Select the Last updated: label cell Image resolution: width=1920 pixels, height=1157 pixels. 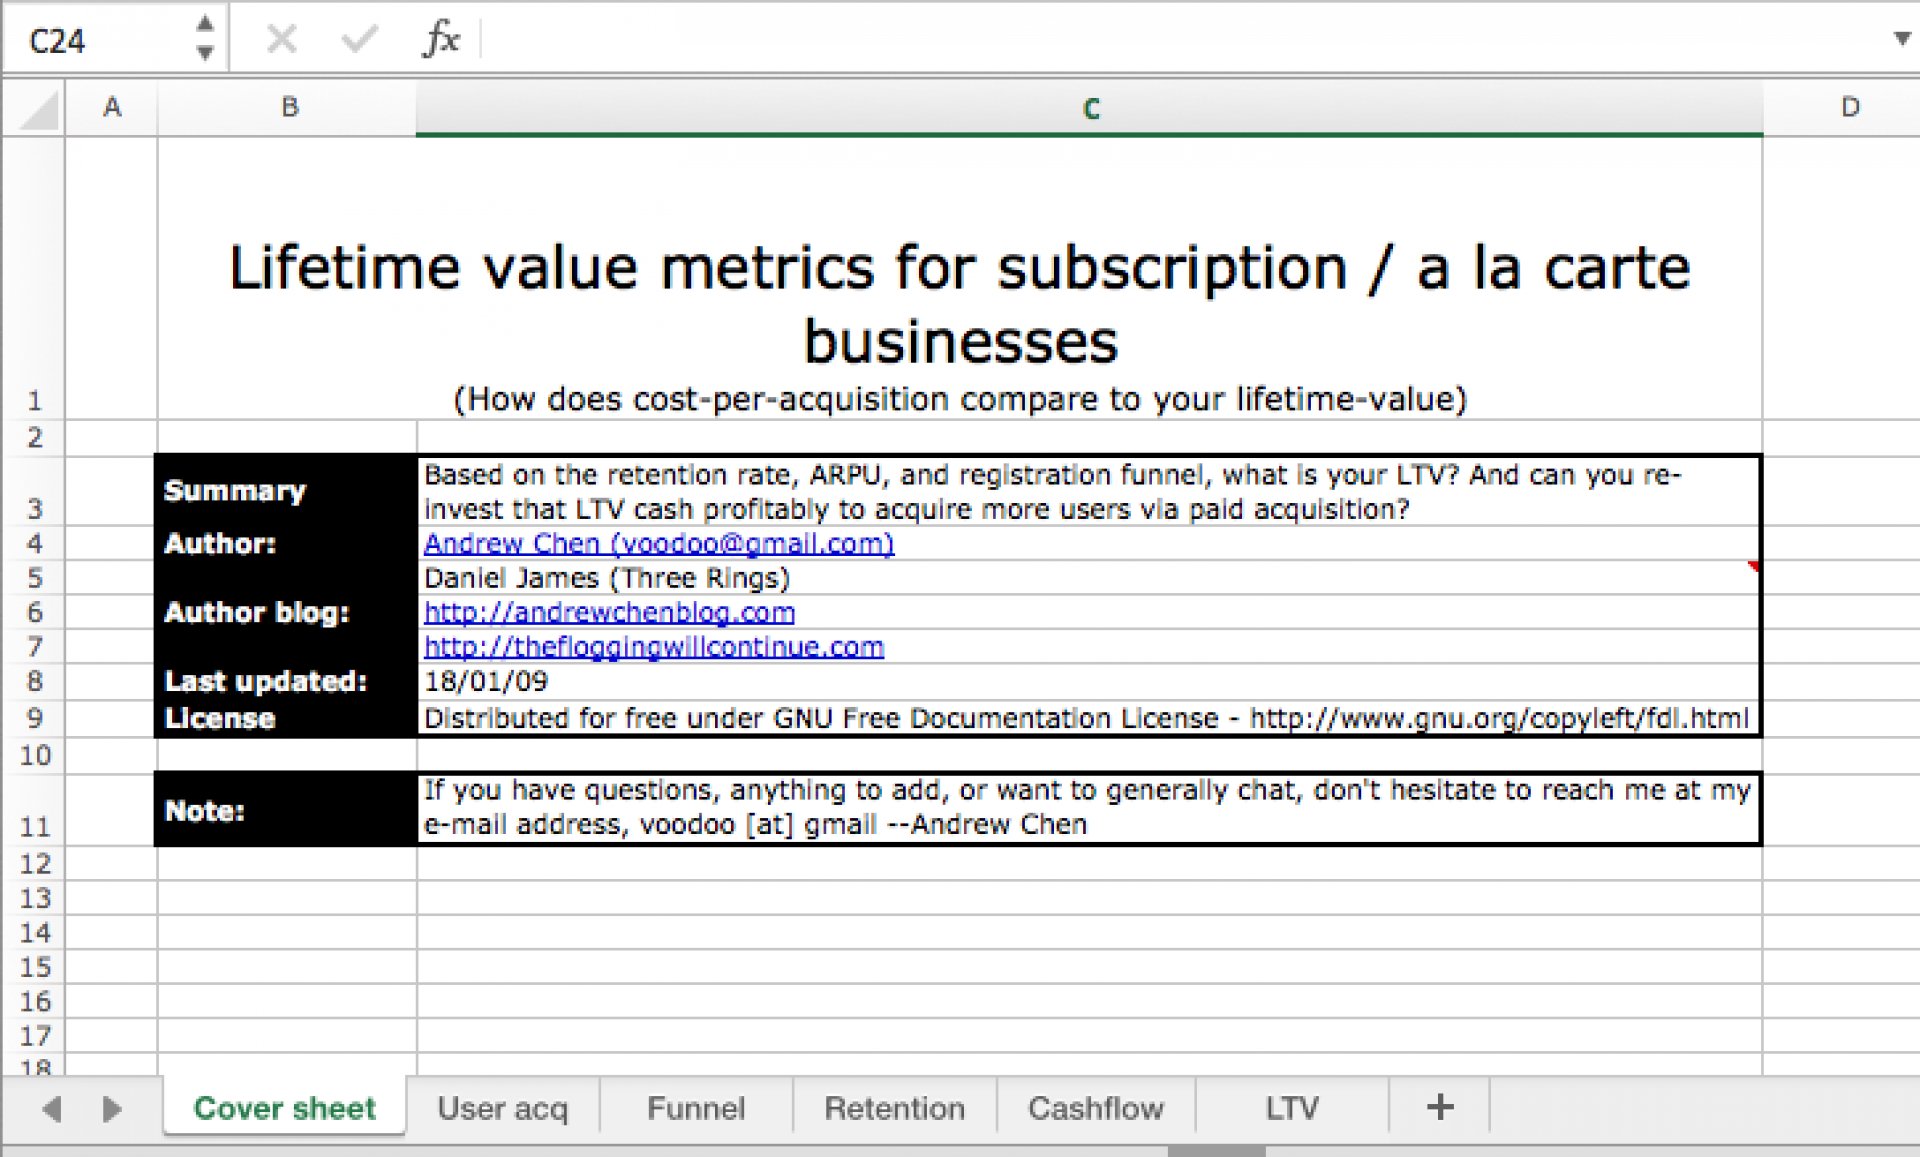click(x=286, y=682)
